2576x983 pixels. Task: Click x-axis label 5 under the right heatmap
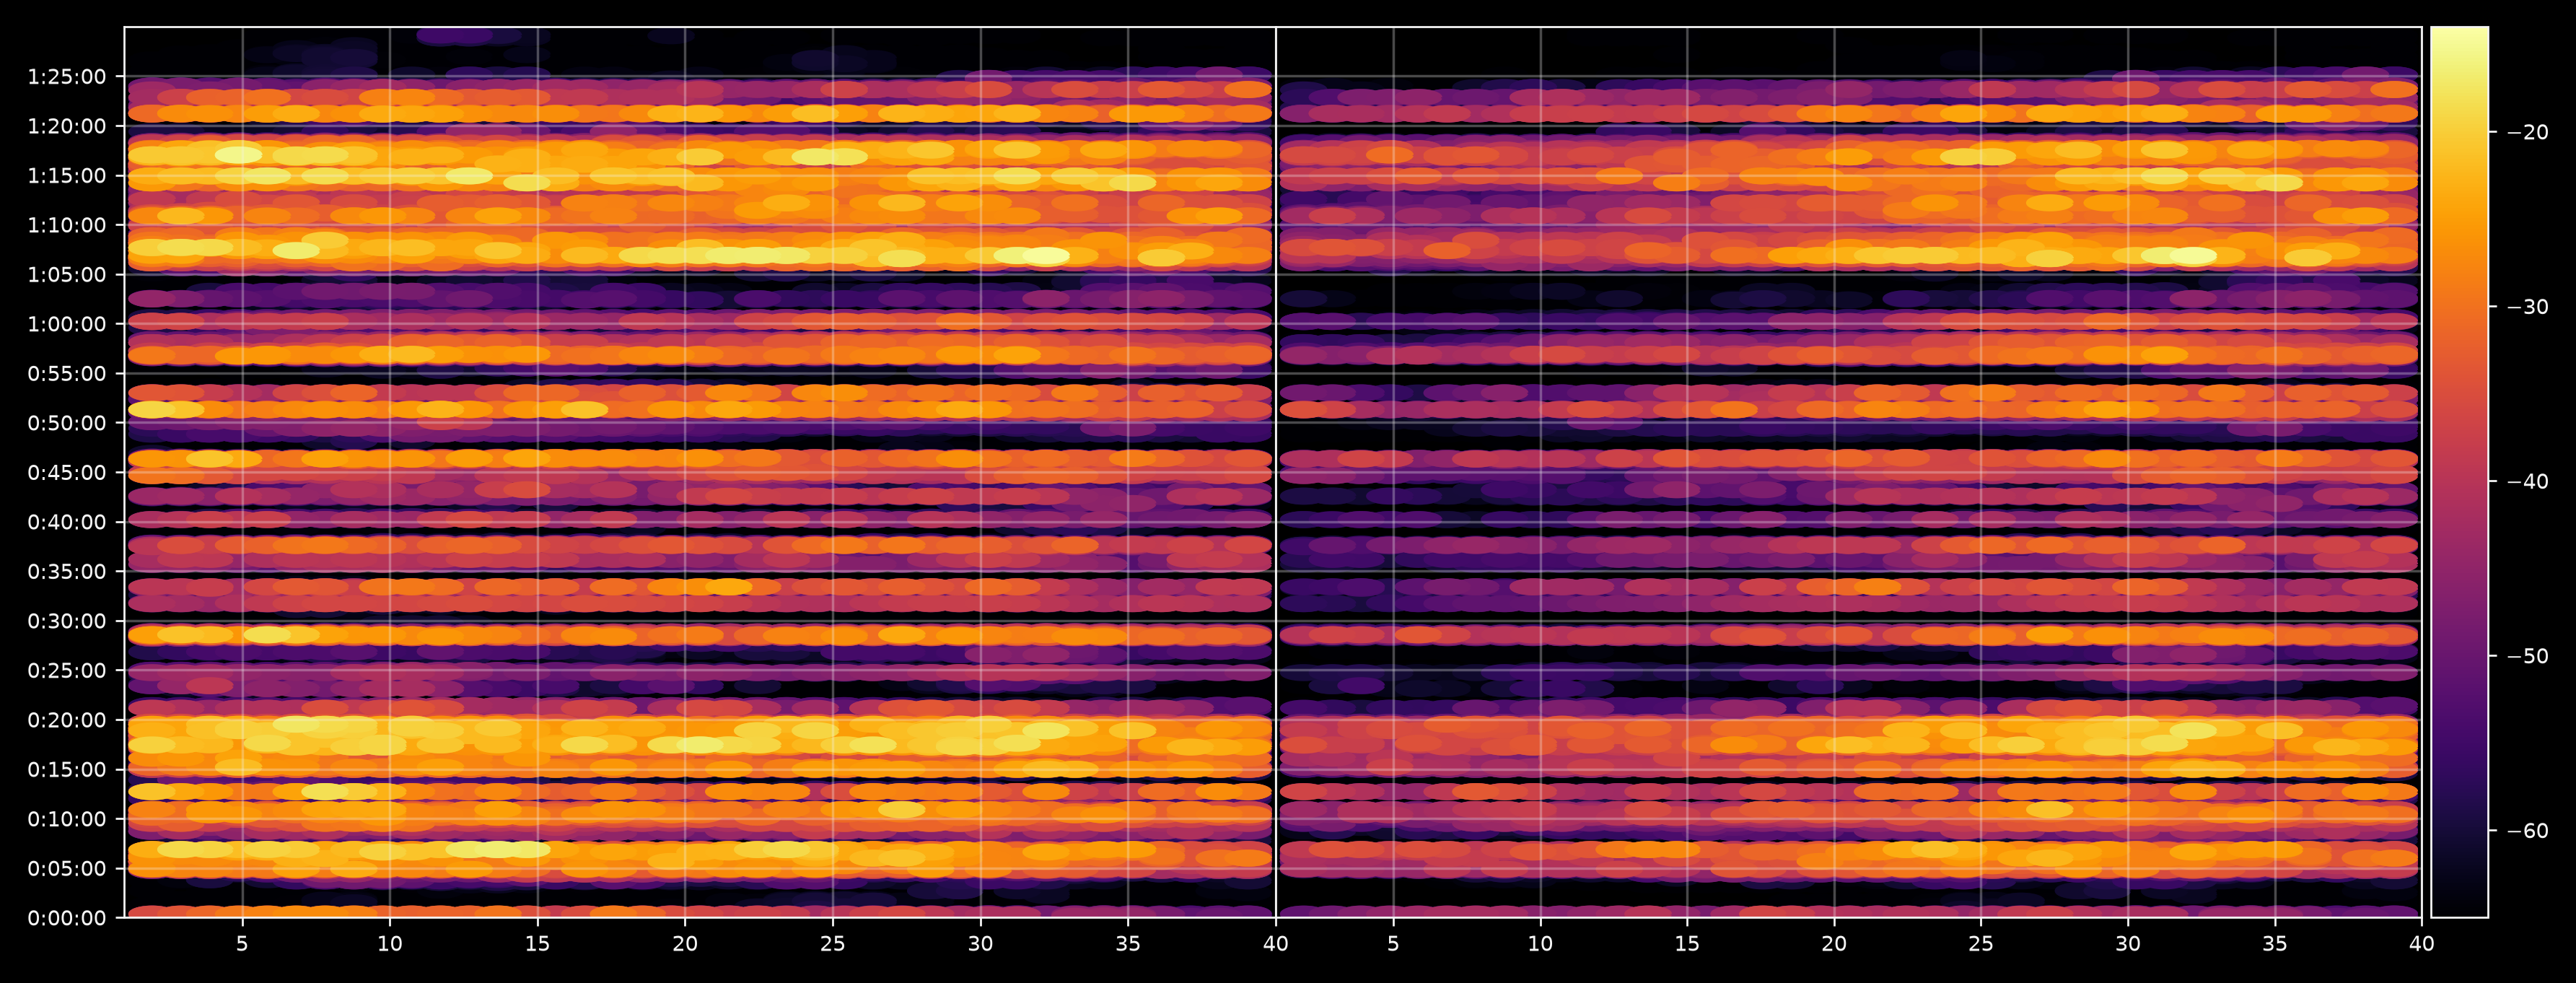coord(1393,944)
